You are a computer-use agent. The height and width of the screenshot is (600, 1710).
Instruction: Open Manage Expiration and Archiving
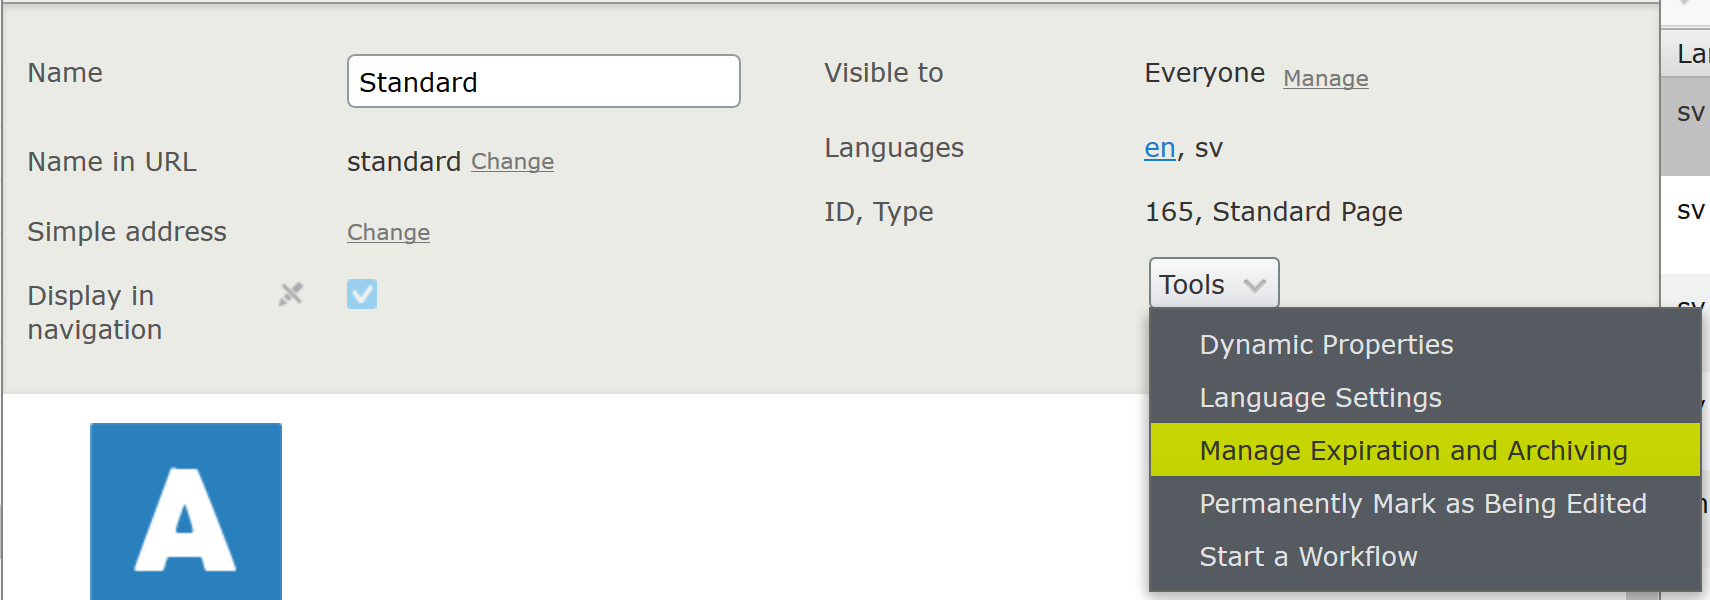(1413, 451)
